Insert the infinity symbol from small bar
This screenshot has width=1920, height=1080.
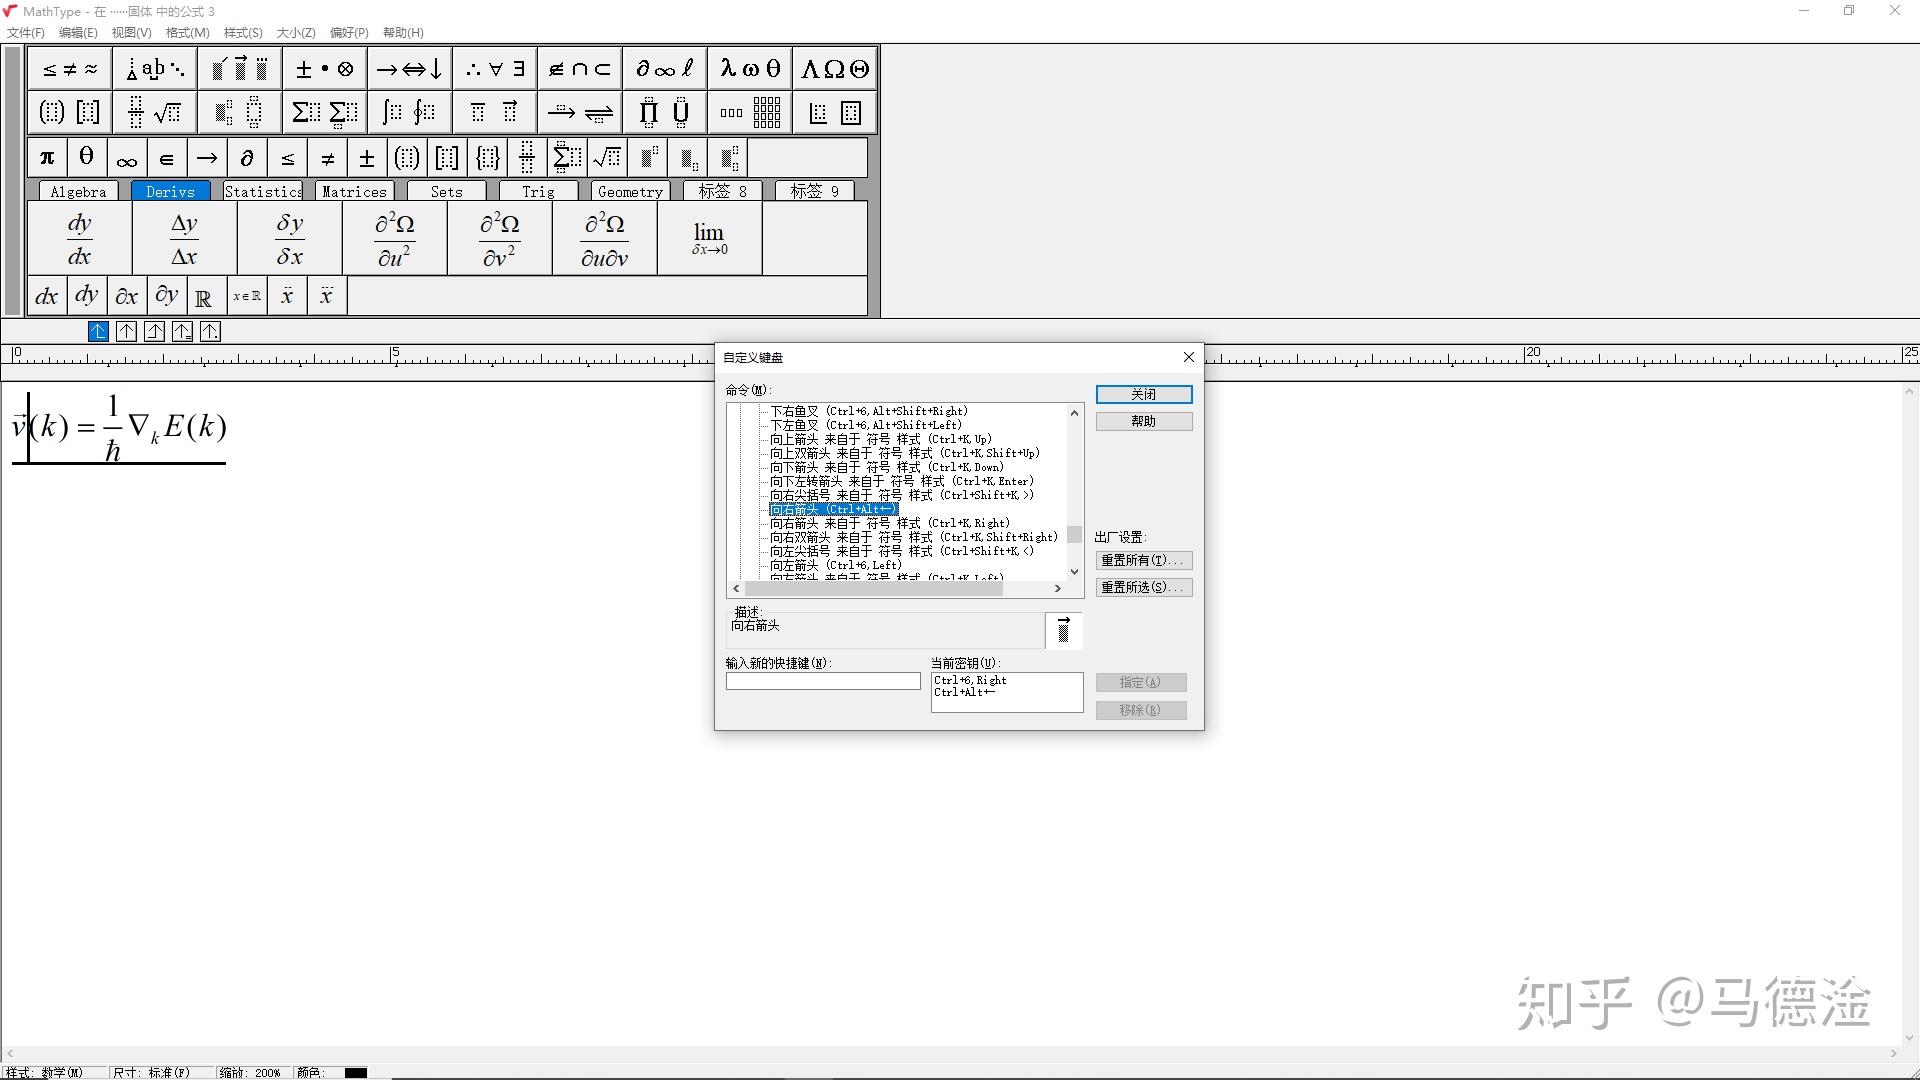pyautogui.click(x=126, y=158)
